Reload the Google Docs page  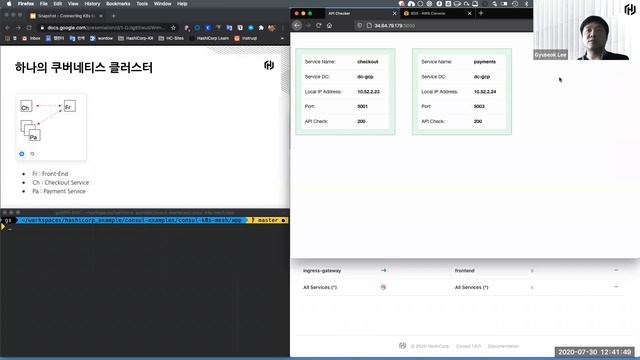[29, 28]
